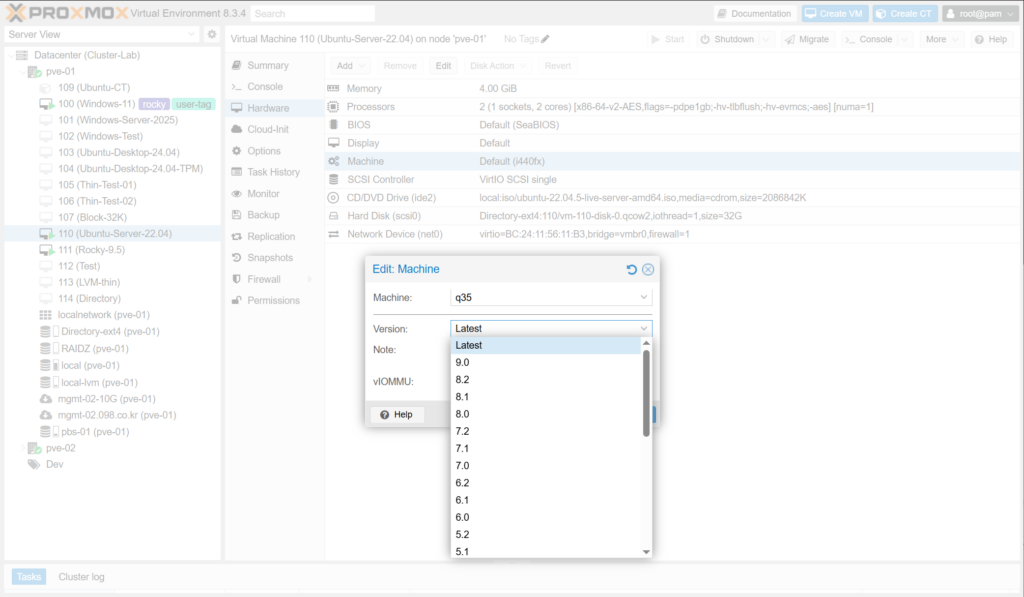The image size is (1024, 597).
Task: Open the Firewall section in VM sidebar
Action: pyautogui.click(x=262, y=279)
